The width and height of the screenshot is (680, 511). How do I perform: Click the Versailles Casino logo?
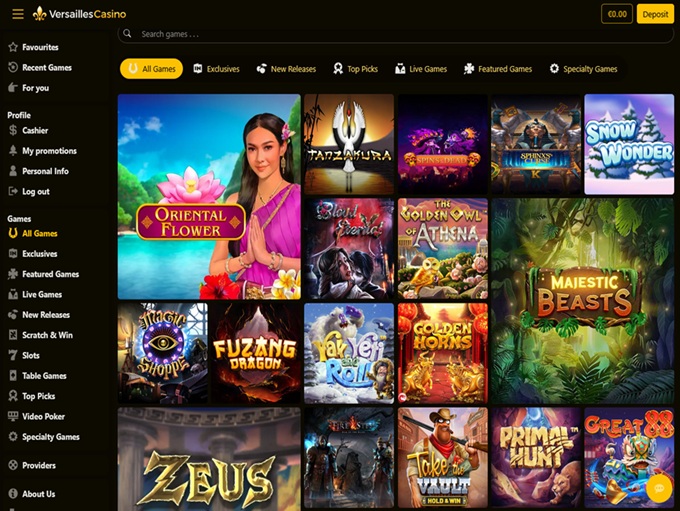coord(79,14)
